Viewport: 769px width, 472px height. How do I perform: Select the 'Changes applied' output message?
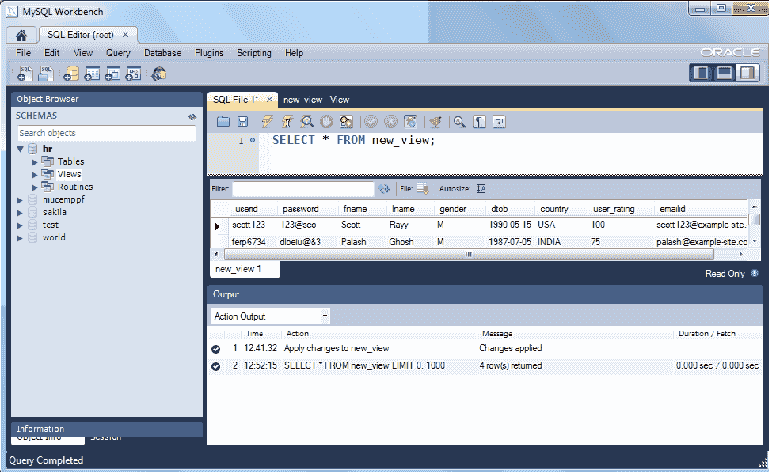pyautogui.click(x=511, y=348)
